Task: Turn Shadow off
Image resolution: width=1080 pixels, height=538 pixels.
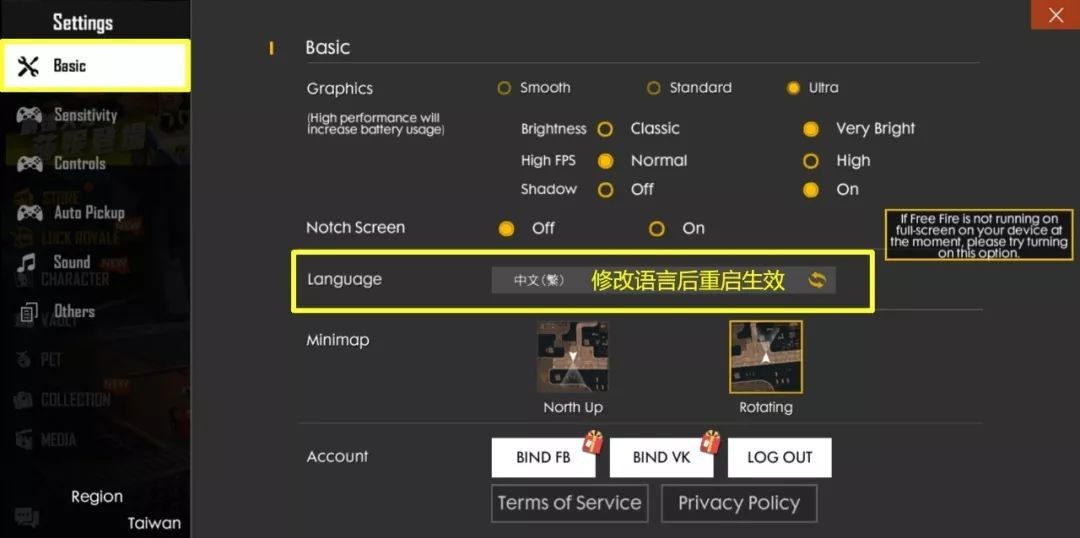Action: 605,190
